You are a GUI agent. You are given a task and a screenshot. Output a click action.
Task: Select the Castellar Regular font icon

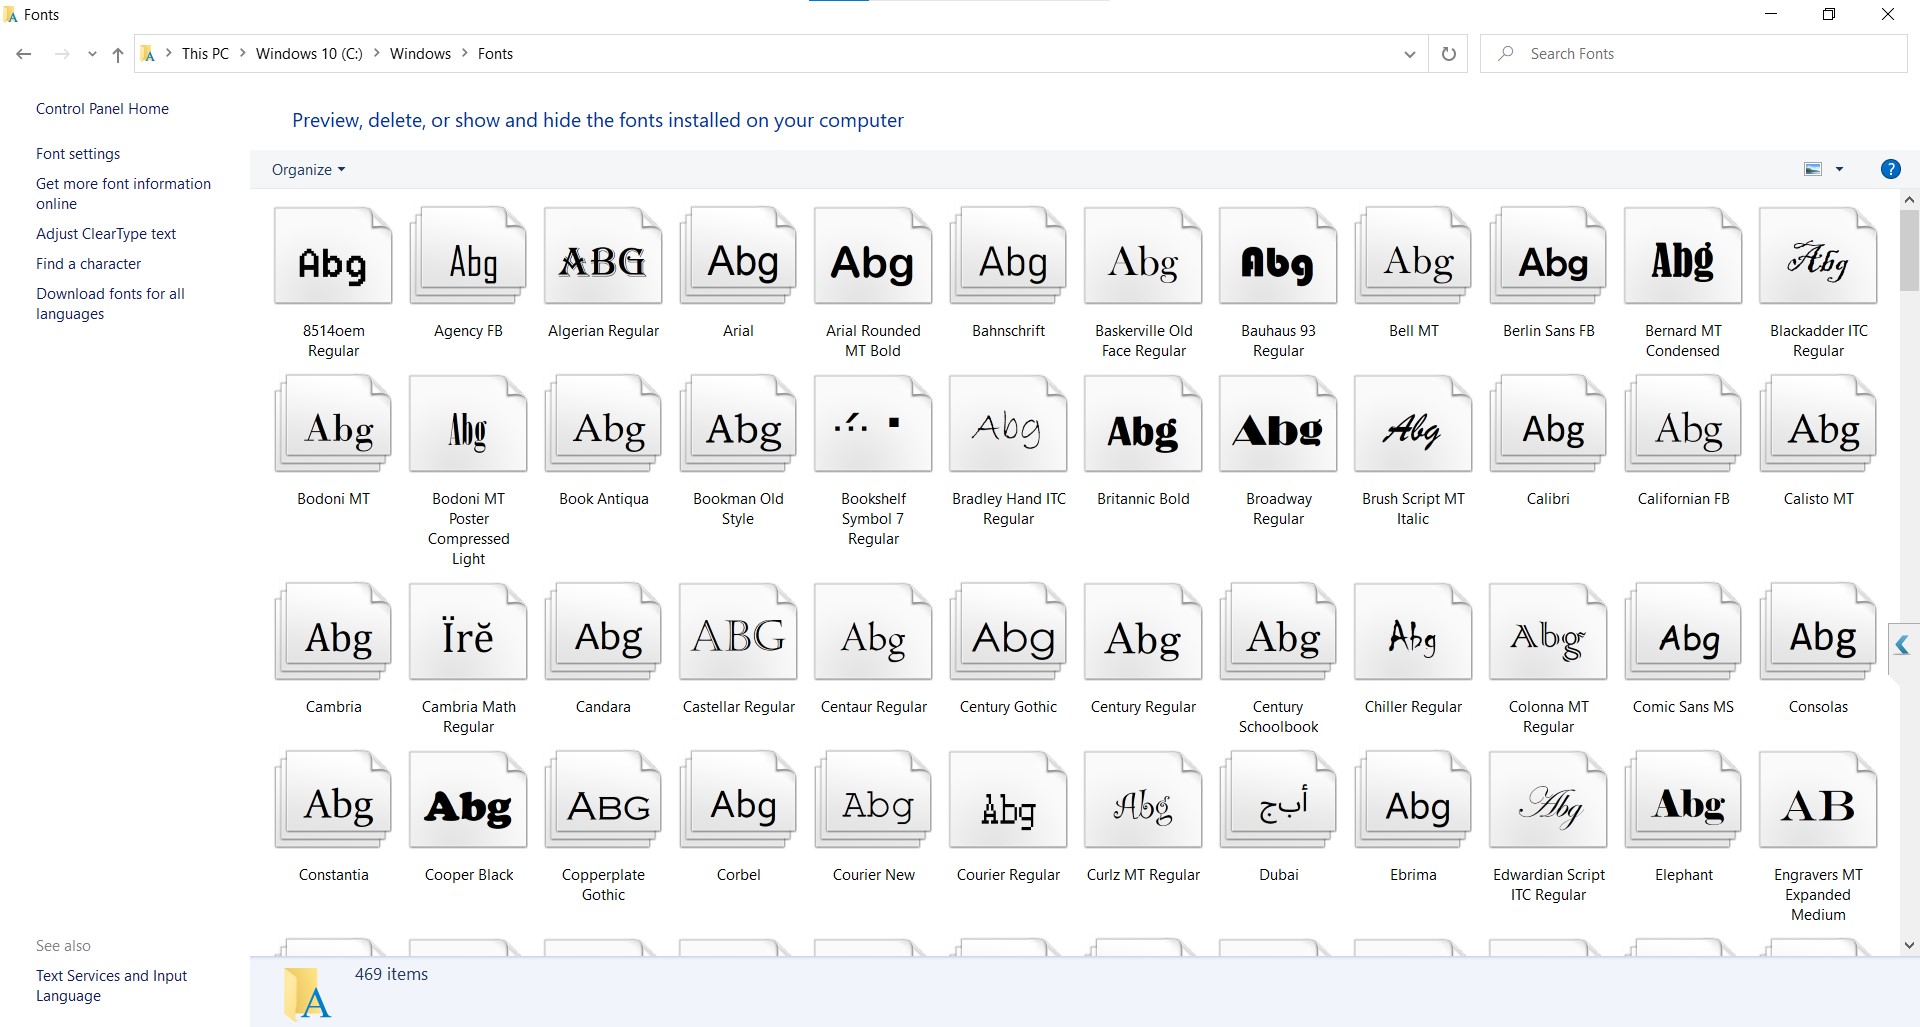coord(738,632)
